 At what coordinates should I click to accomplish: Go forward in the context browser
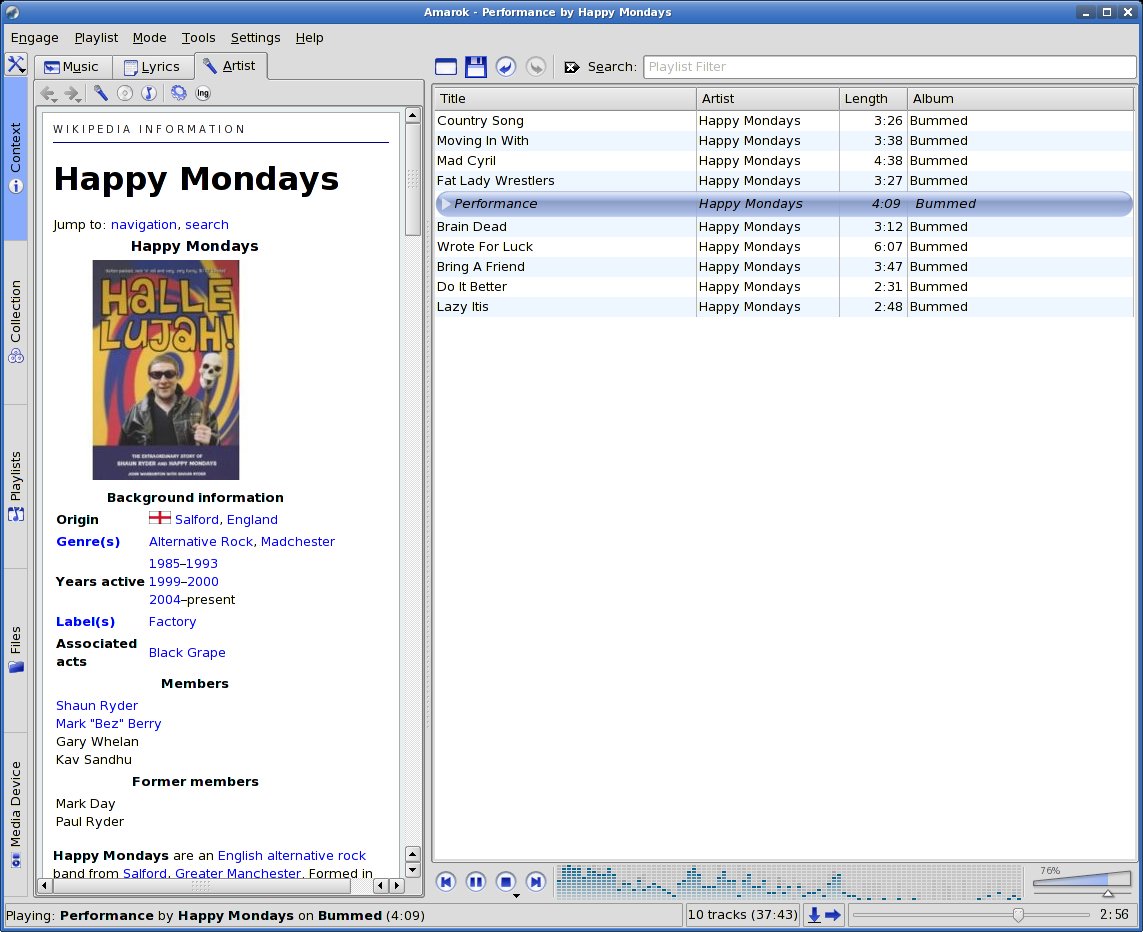(x=73, y=93)
